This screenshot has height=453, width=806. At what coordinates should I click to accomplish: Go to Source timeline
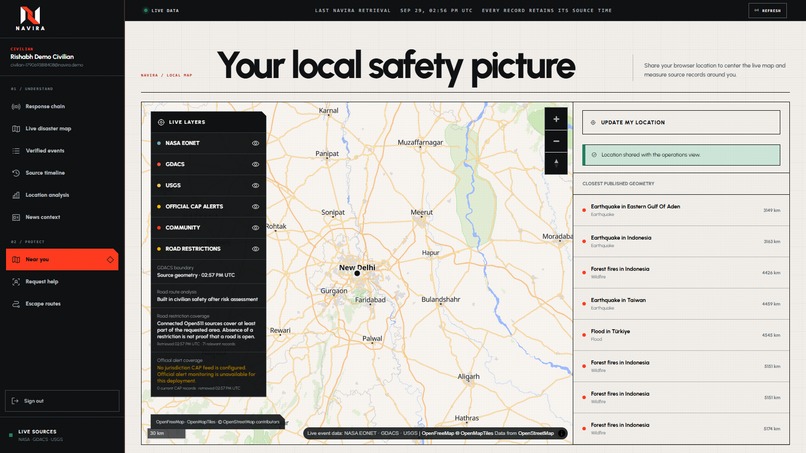62,173
